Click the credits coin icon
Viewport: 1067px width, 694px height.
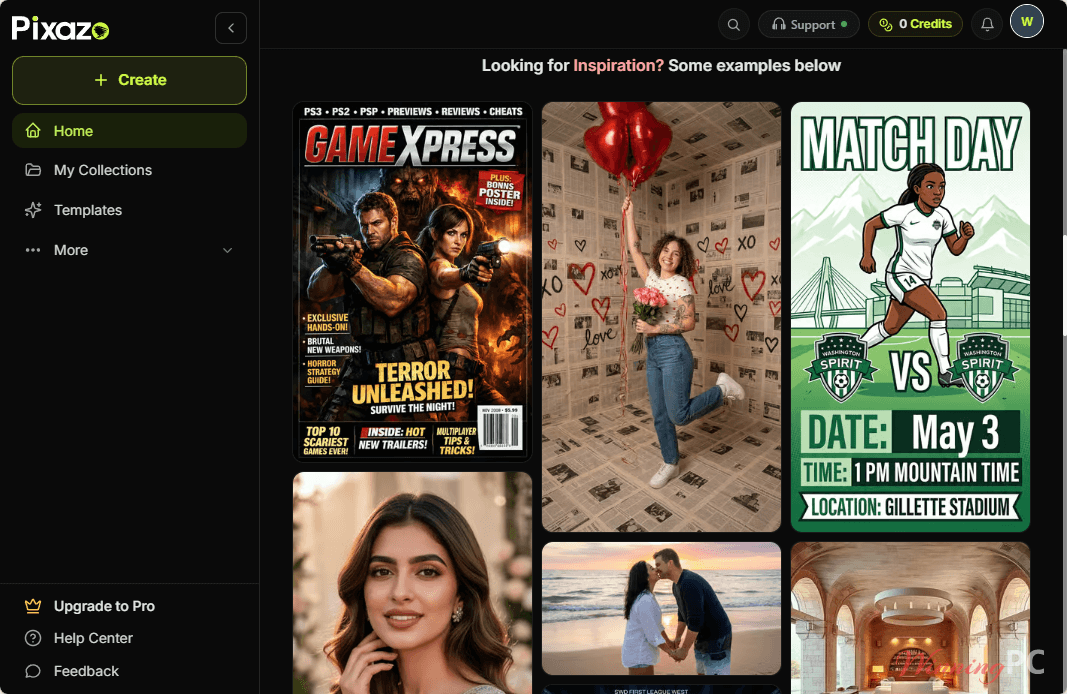885,24
